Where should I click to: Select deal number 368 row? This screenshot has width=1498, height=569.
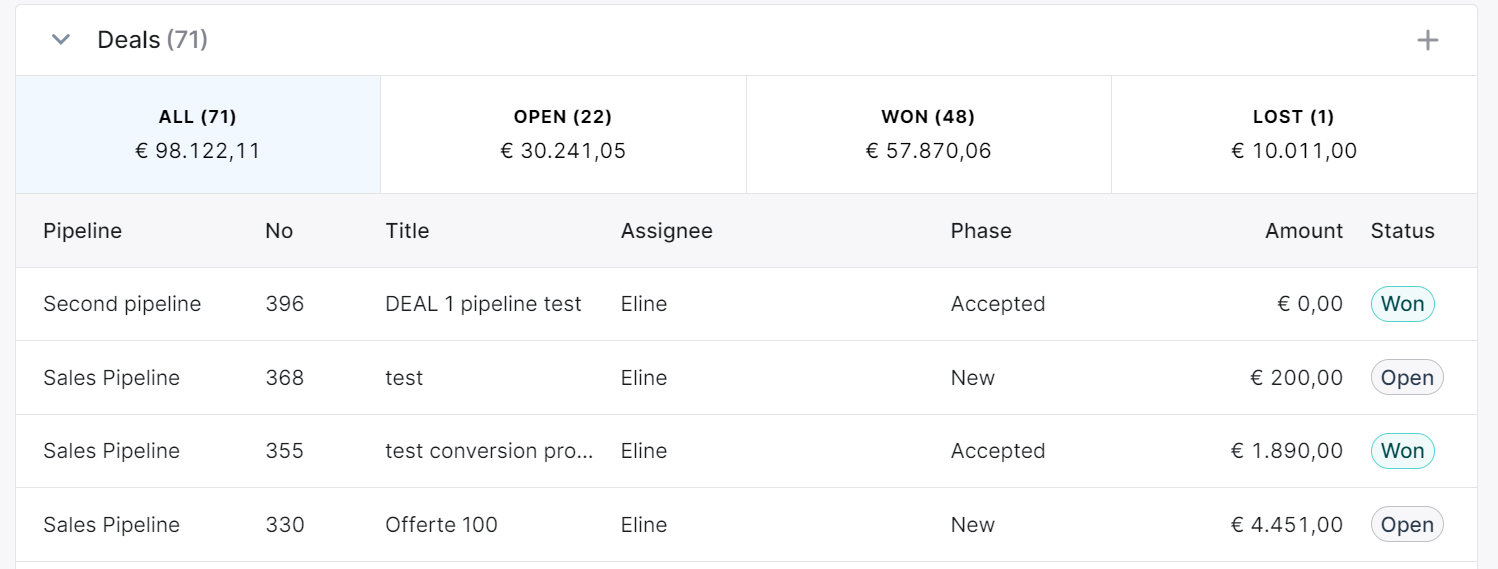[746, 378]
